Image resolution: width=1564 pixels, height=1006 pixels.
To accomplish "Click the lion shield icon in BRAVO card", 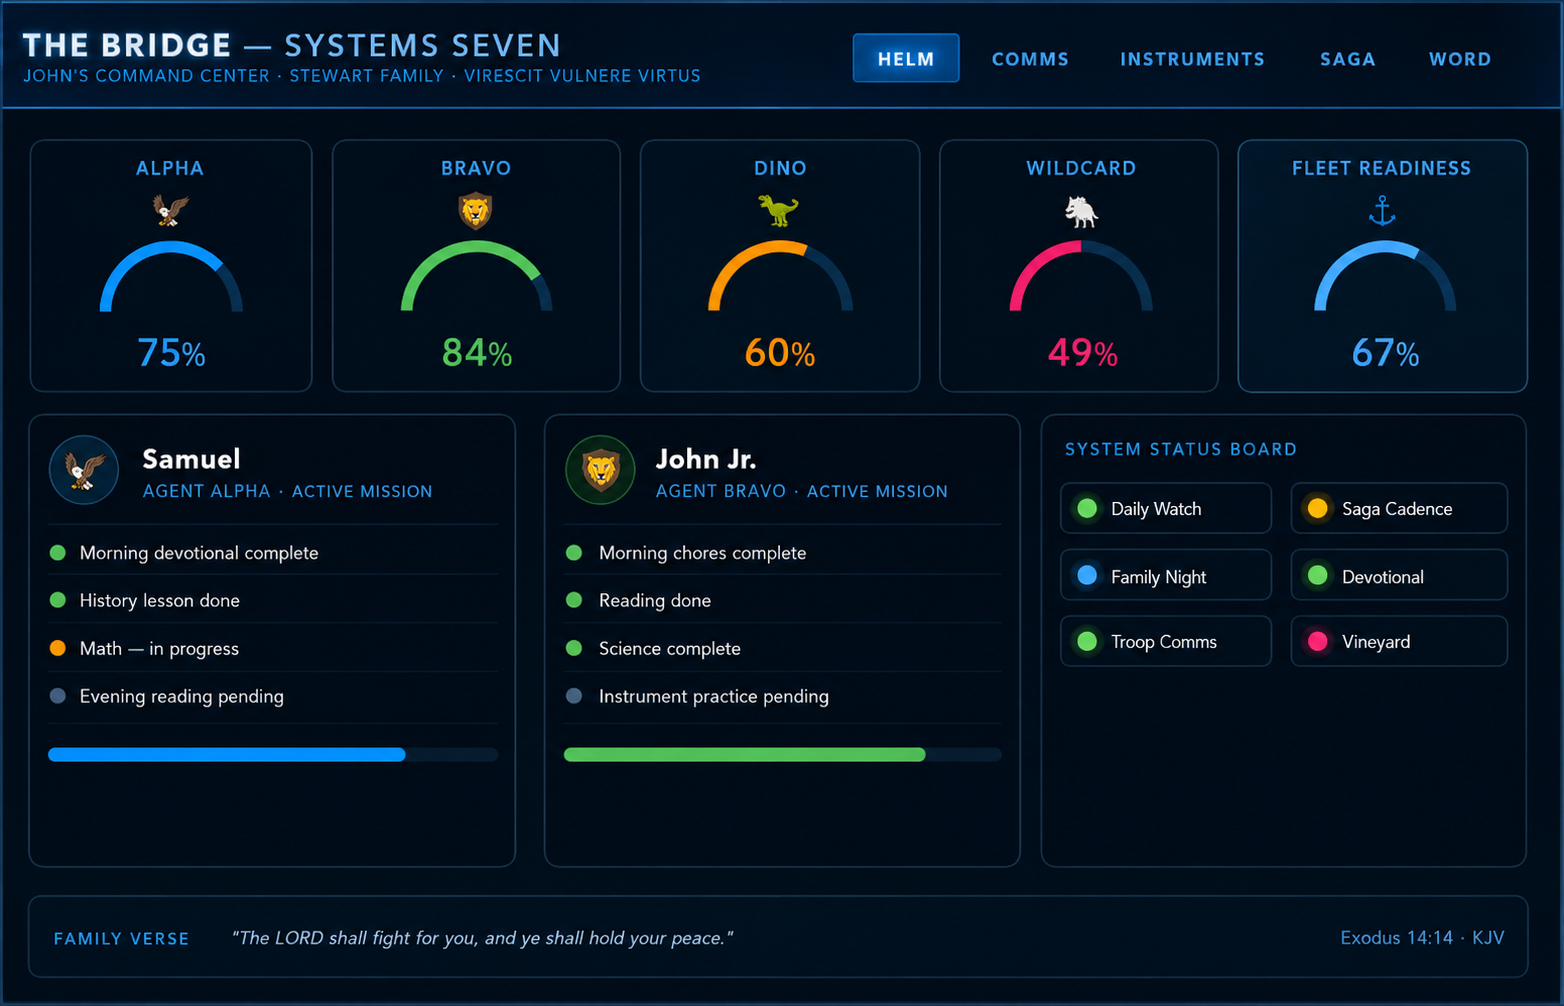I will point(475,211).
